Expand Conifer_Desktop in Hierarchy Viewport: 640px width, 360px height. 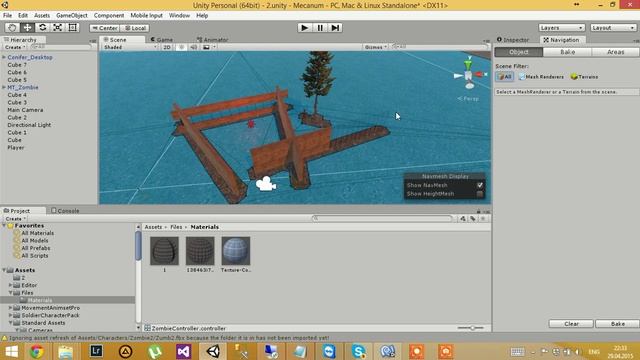(4, 58)
